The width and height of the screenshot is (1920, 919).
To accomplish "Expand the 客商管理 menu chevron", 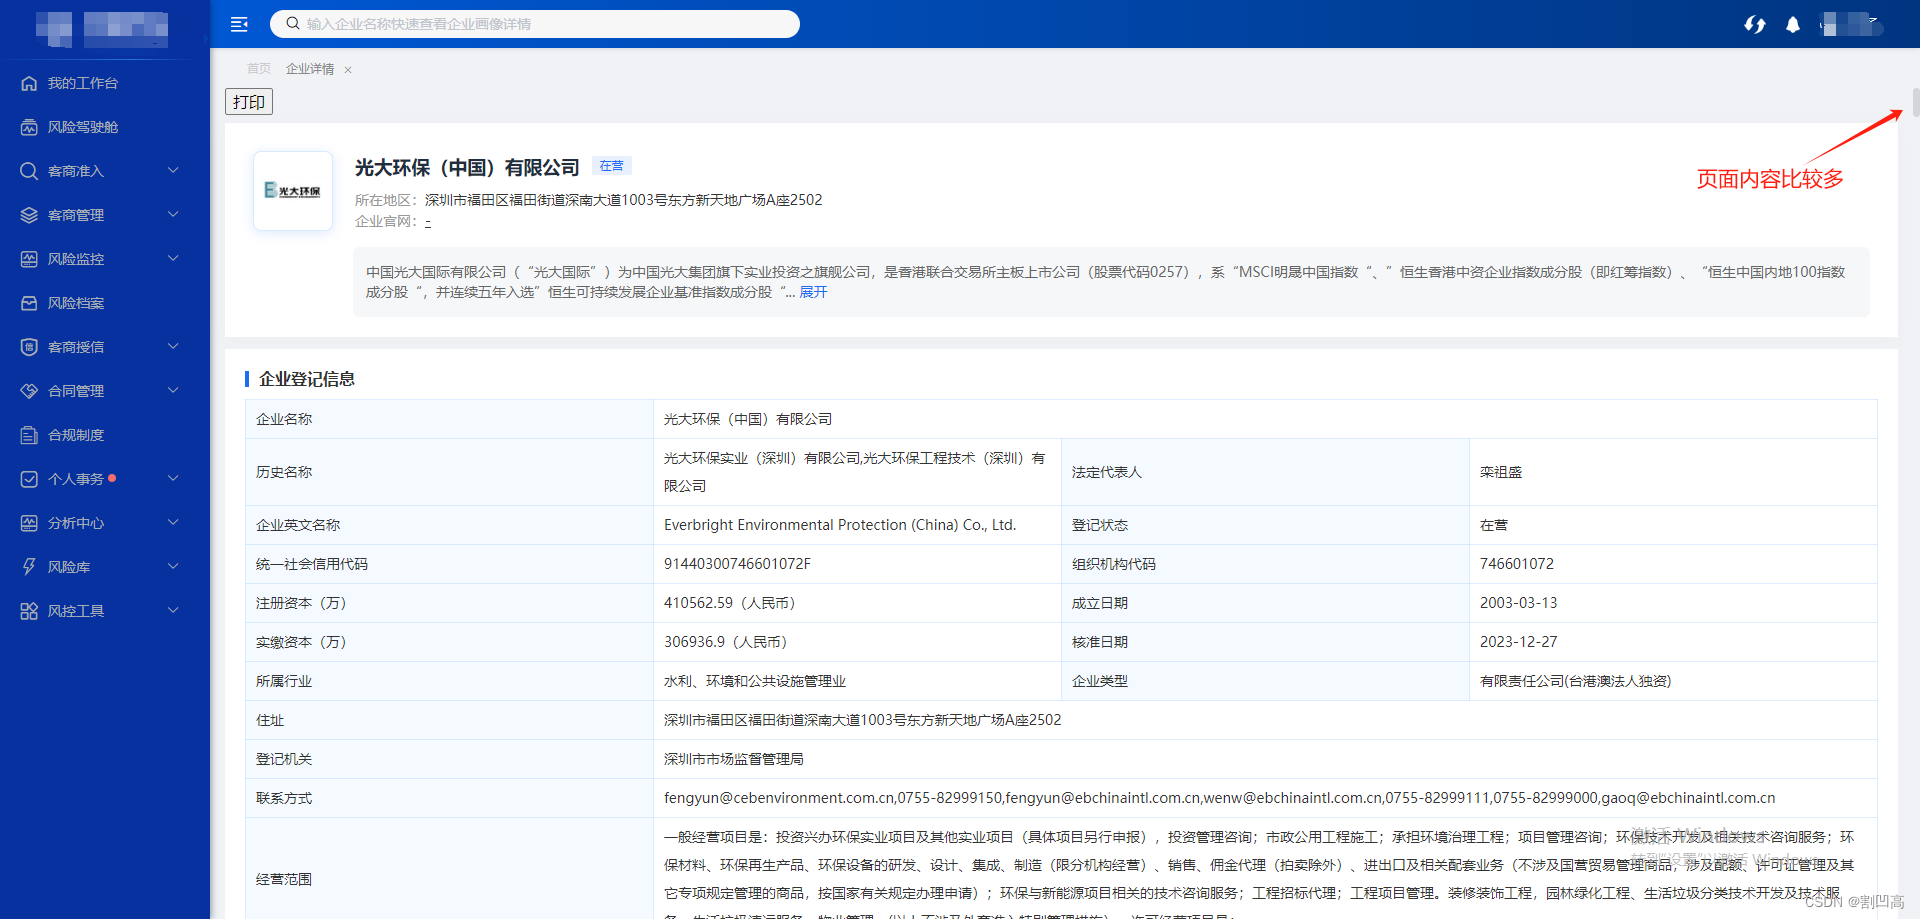I will (173, 215).
